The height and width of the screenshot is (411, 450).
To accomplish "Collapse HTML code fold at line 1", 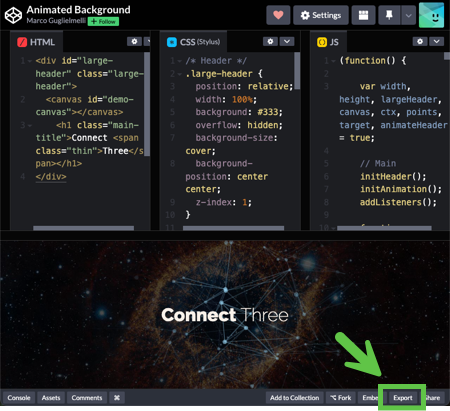I will (x=30, y=61).
